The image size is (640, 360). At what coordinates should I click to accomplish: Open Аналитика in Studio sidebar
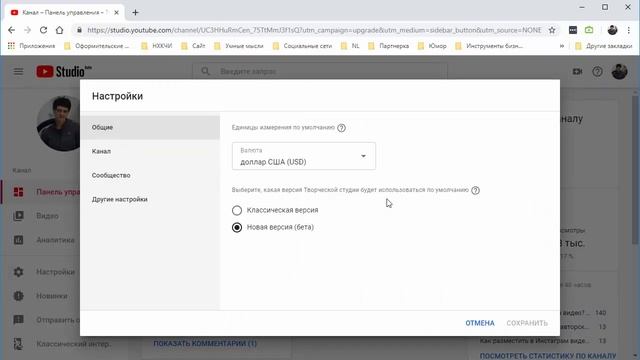(x=41, y=240)
